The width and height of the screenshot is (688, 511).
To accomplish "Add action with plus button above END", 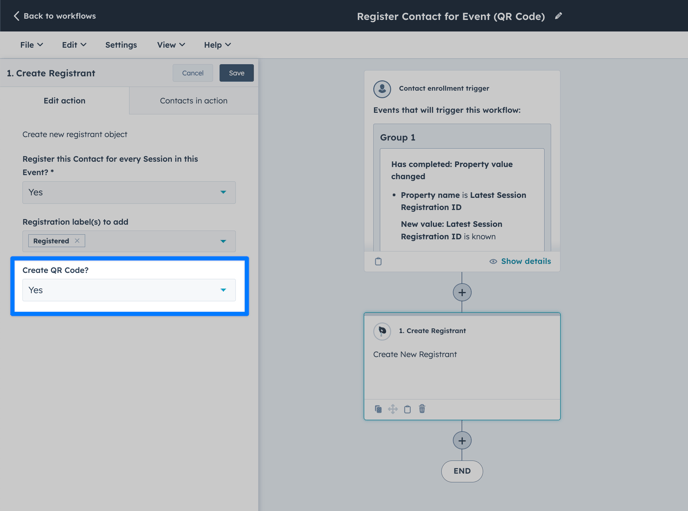I will point(462,440).
